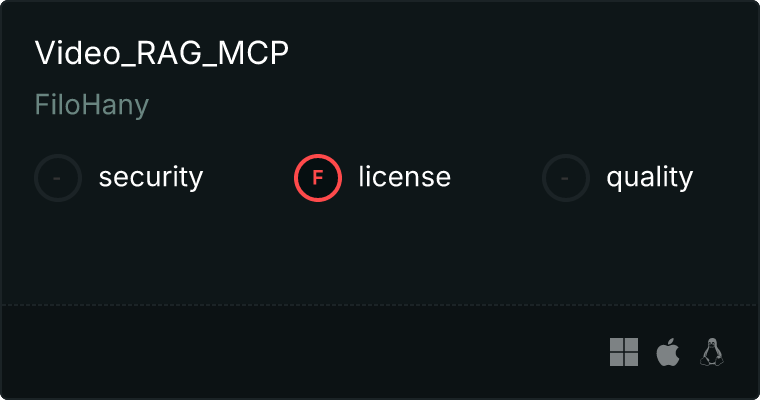Viewport: 760px width, 400px height.
Task: Click the Linux penguin platform icon
Action: [712, 352]
